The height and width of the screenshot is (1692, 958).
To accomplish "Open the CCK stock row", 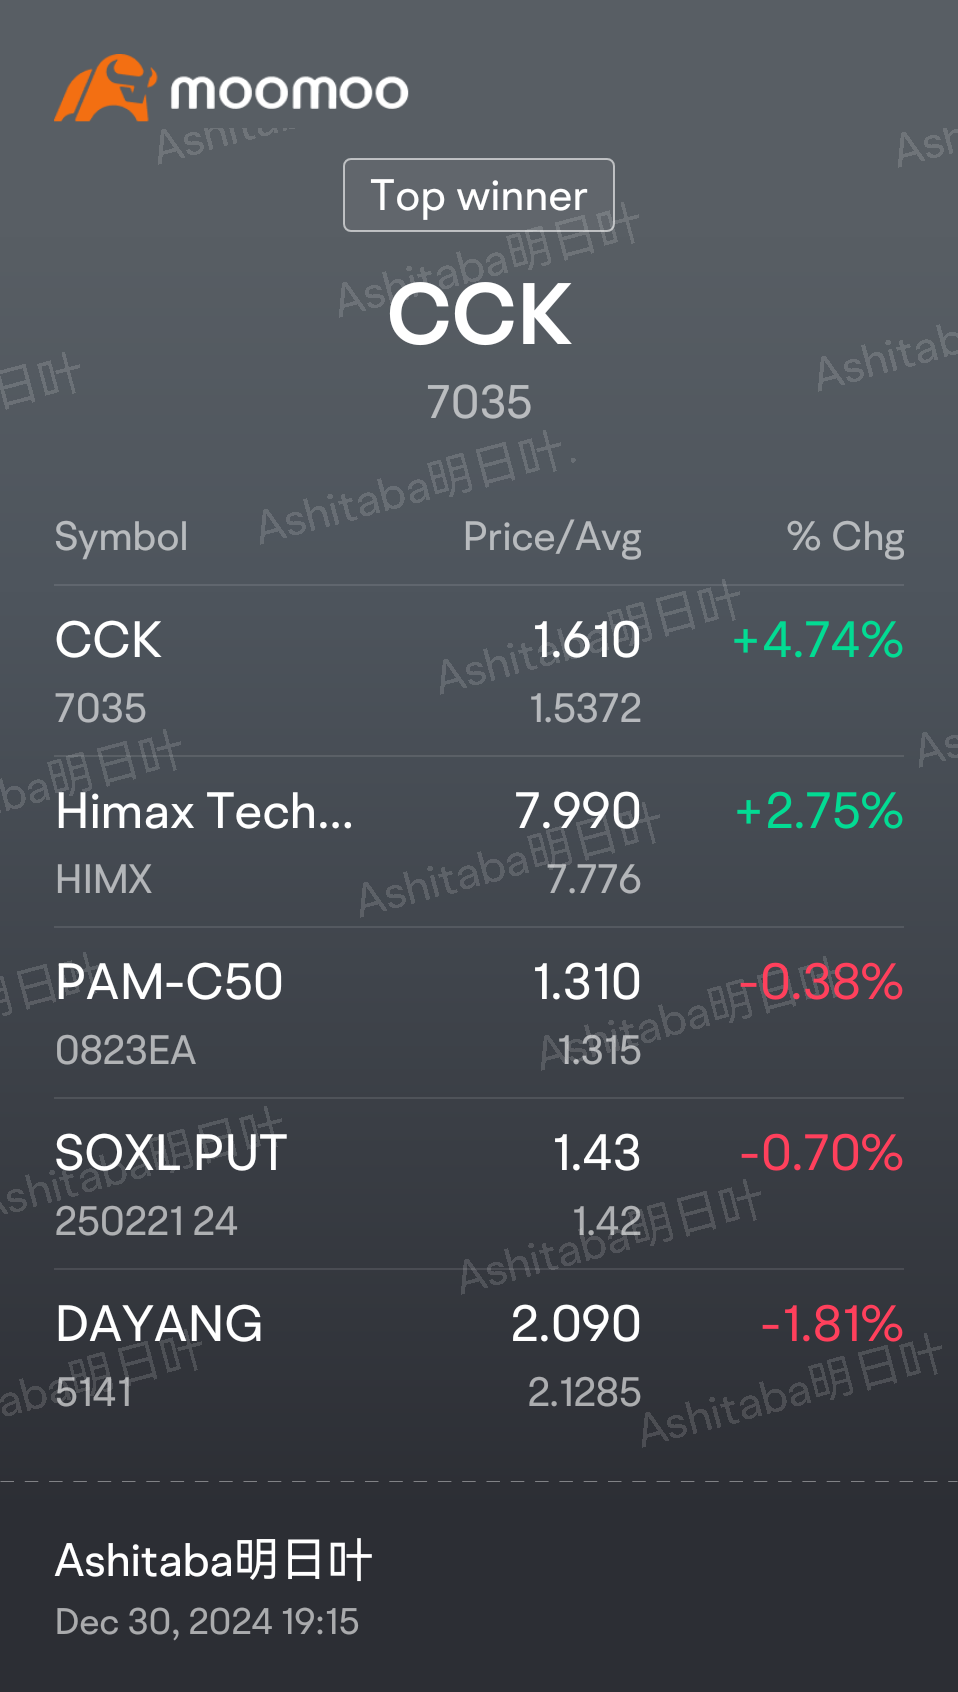I will click(479, 671).
